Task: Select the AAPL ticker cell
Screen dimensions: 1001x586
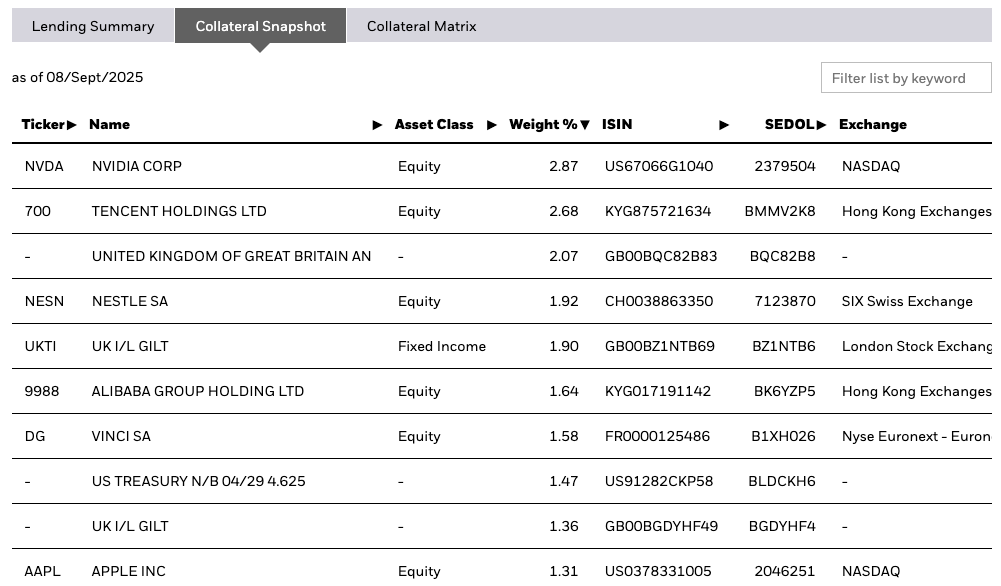Action: (x=42, y=571)
